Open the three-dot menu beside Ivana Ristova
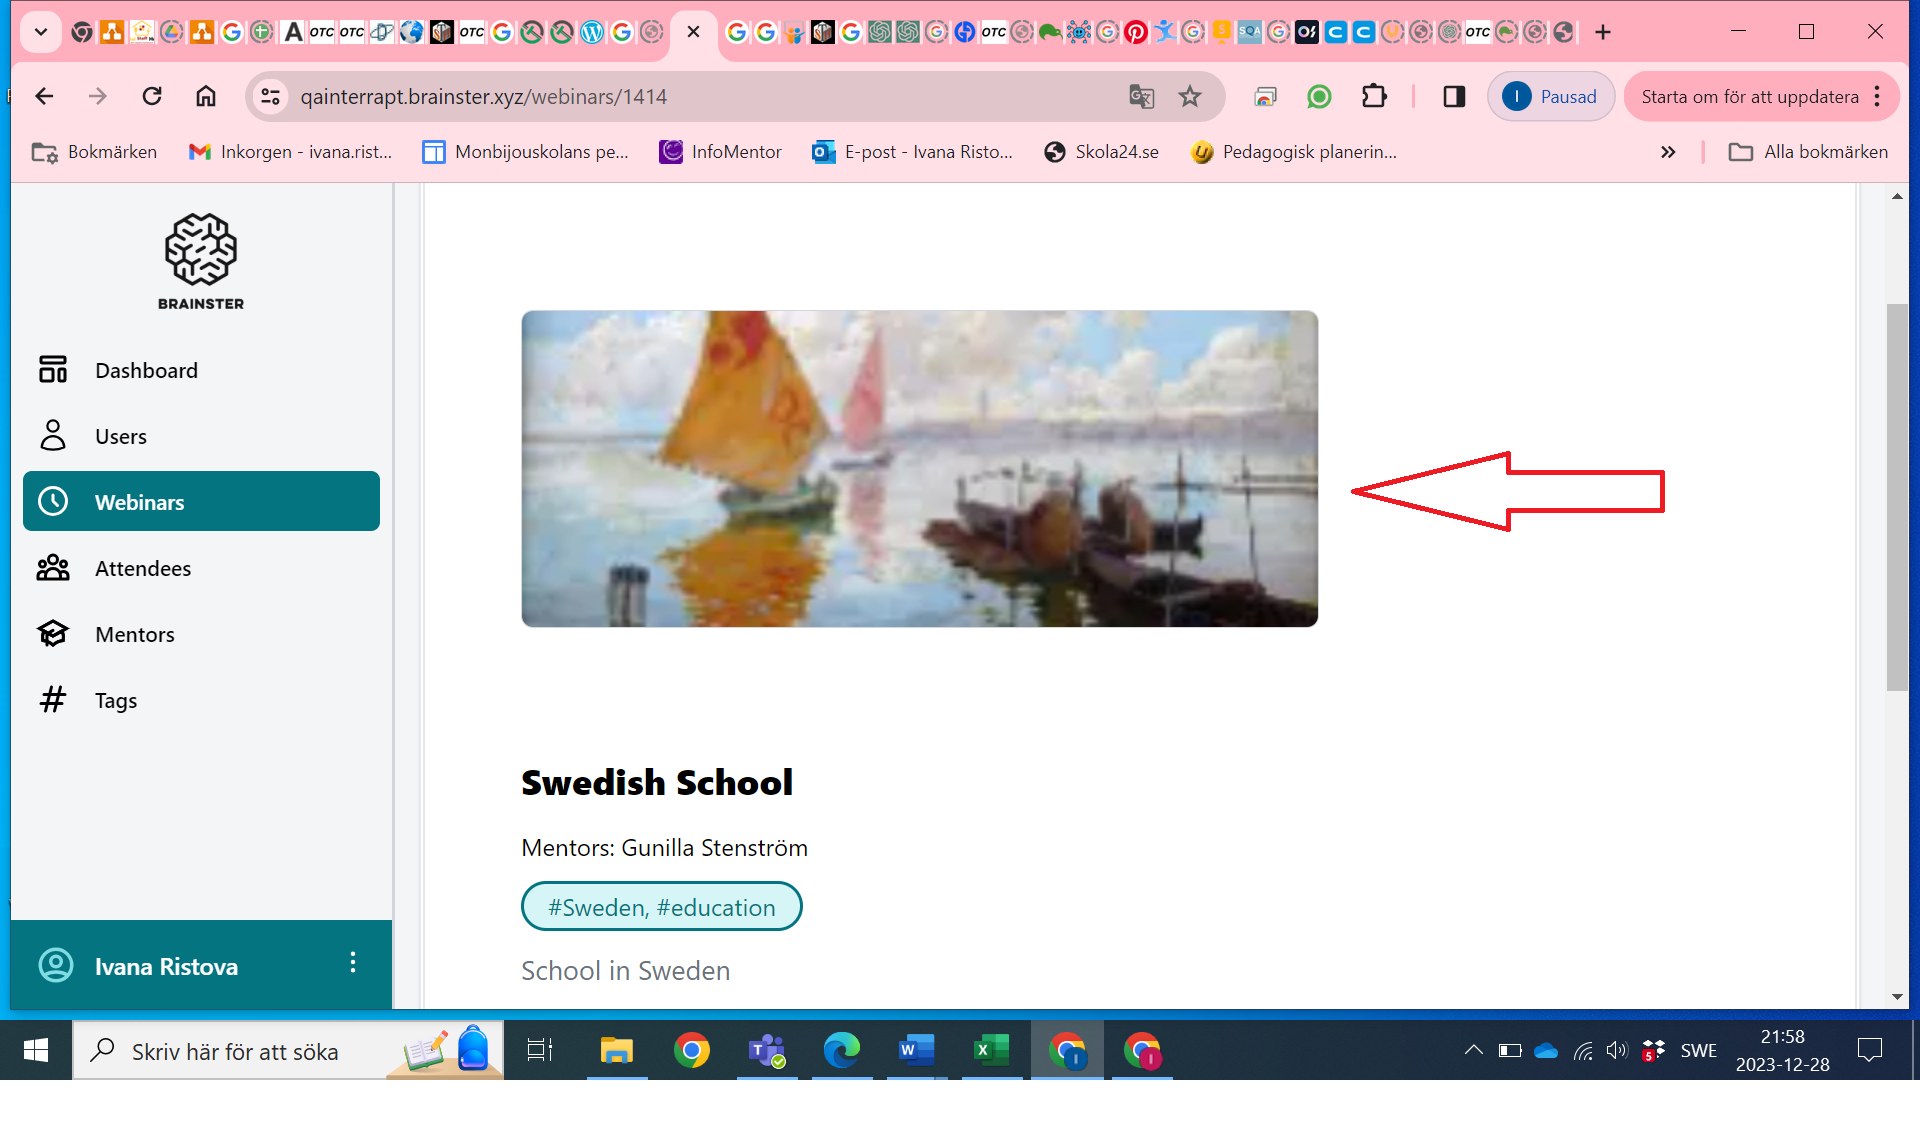 tap(353, 963)
